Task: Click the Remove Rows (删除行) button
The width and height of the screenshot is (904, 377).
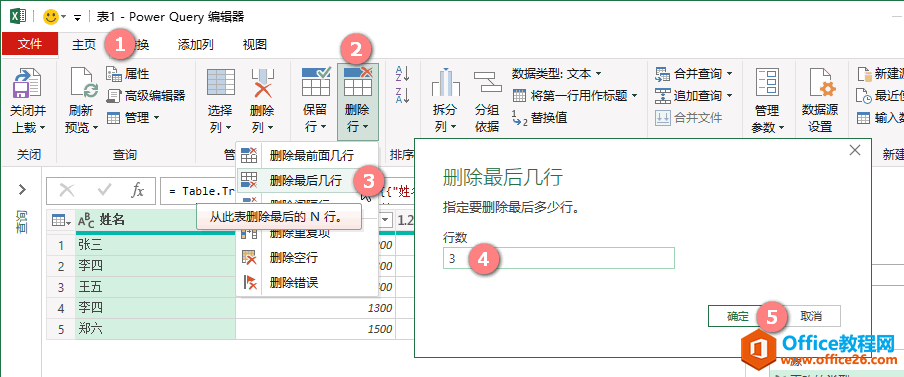Action: tap(357, 101)
